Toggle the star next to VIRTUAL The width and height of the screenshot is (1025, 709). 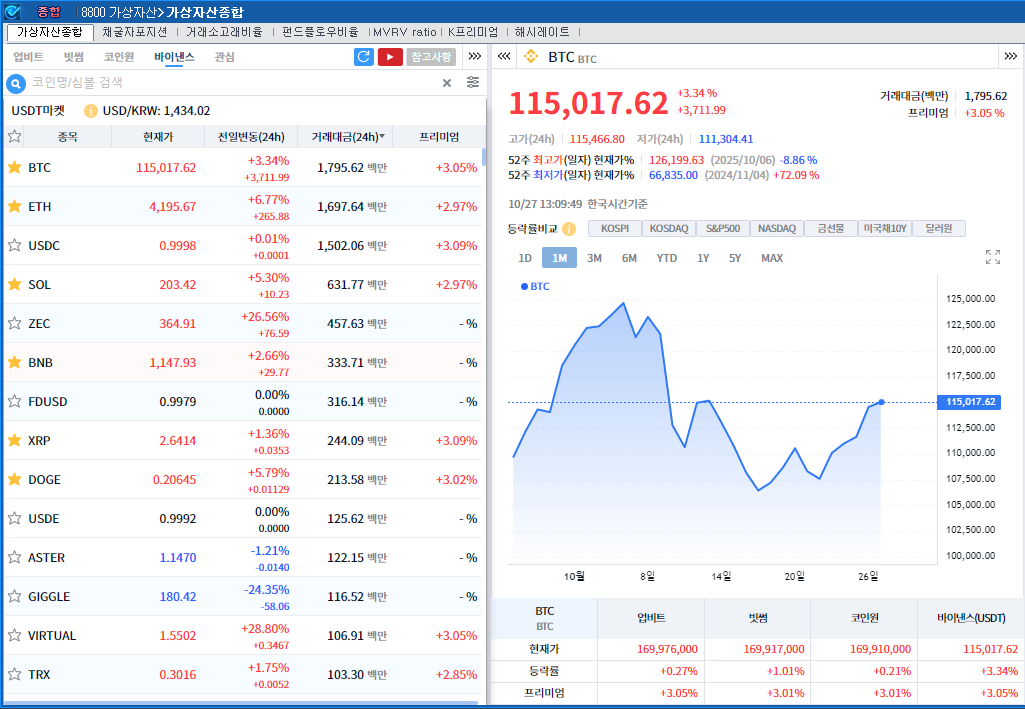(x=13, y=635)
